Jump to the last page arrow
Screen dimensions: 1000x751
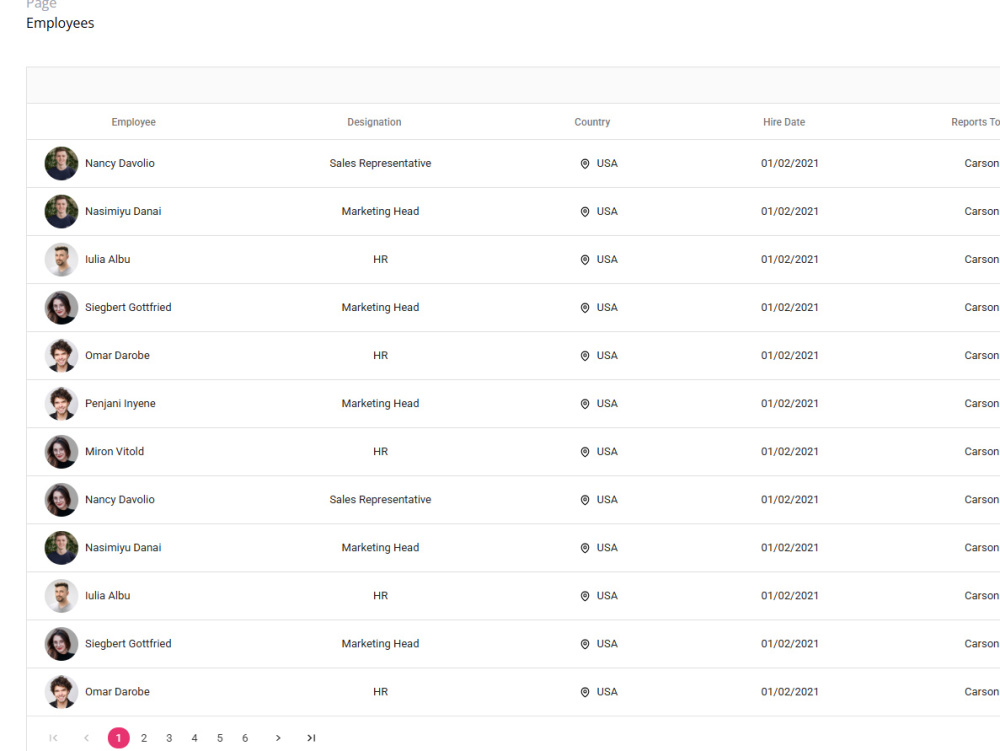pyautogui.click(x=311, y=738)
